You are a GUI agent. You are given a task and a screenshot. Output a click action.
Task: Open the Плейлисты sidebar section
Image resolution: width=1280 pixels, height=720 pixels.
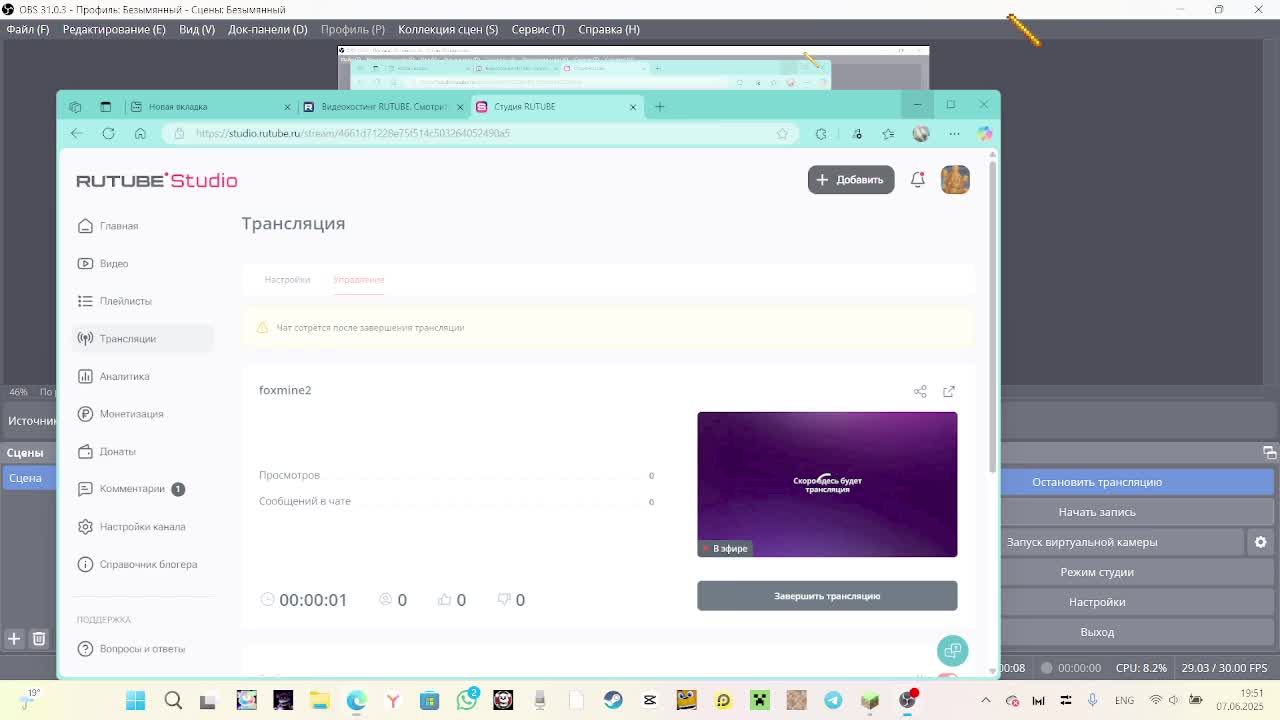coord(115,301)
